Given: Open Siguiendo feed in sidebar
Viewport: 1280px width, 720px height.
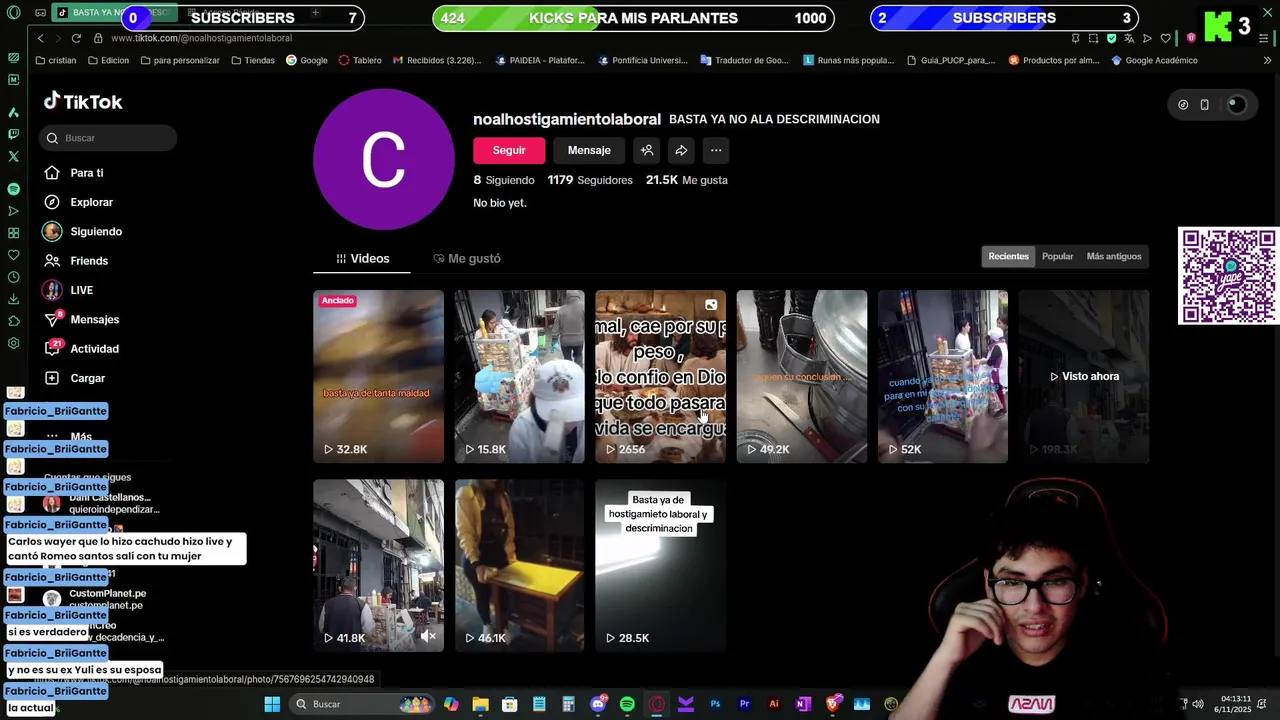Looking at the screenshot, I should pyautogui.click(x=82, y=231).
